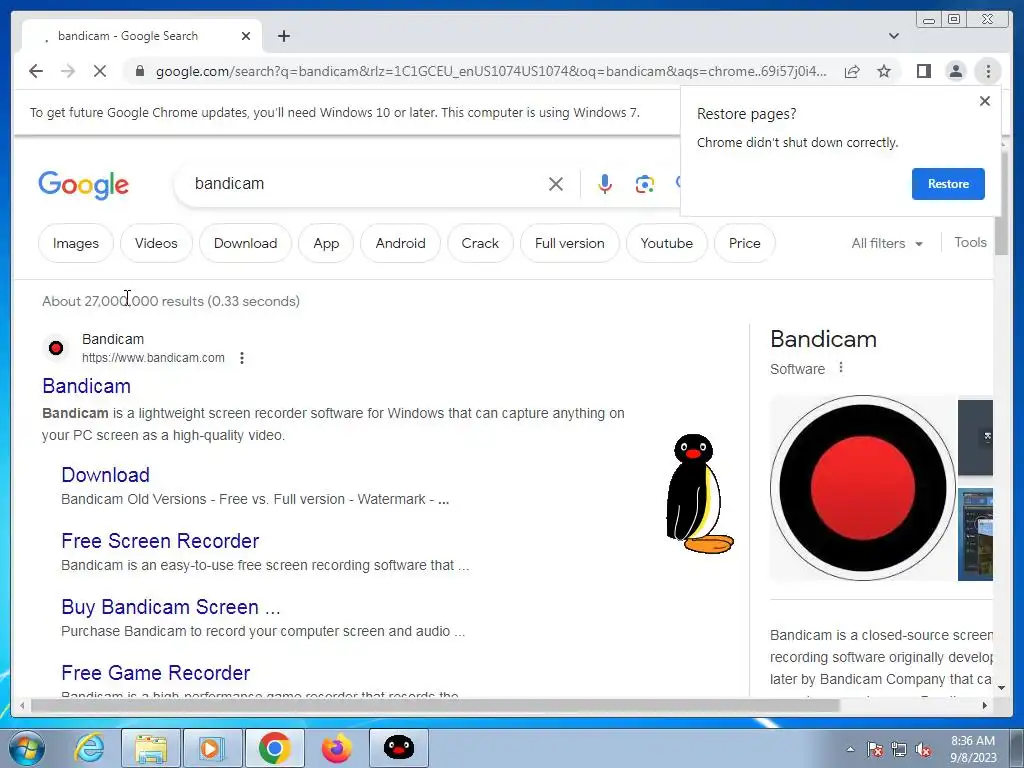The width and height of the screenshot is (1024, 768).
Task: Open the Free Screen Recorder sitelink
Action: (x=160, y=541)
